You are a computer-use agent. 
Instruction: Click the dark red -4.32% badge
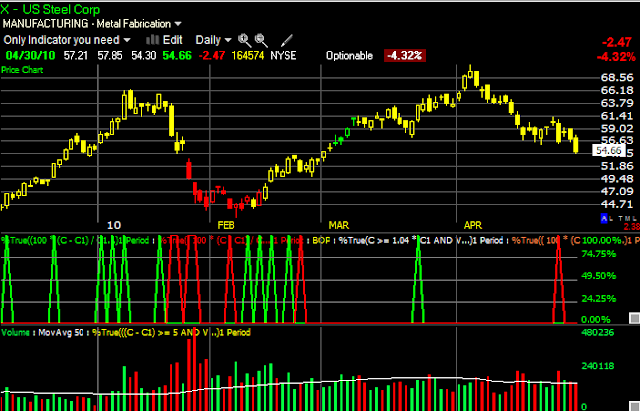tap(404, 56)
